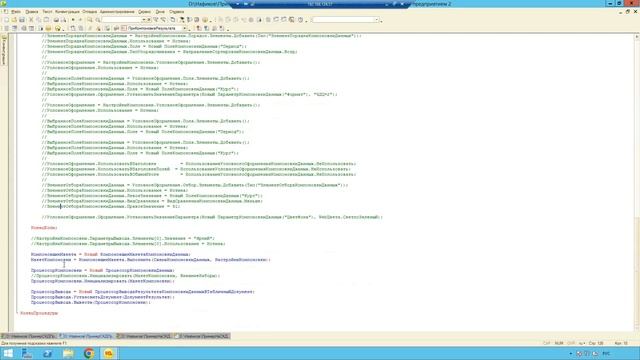640x360 pixels.
Task: Click the vertical scrollbar of code editor
Action: (637, 182)
